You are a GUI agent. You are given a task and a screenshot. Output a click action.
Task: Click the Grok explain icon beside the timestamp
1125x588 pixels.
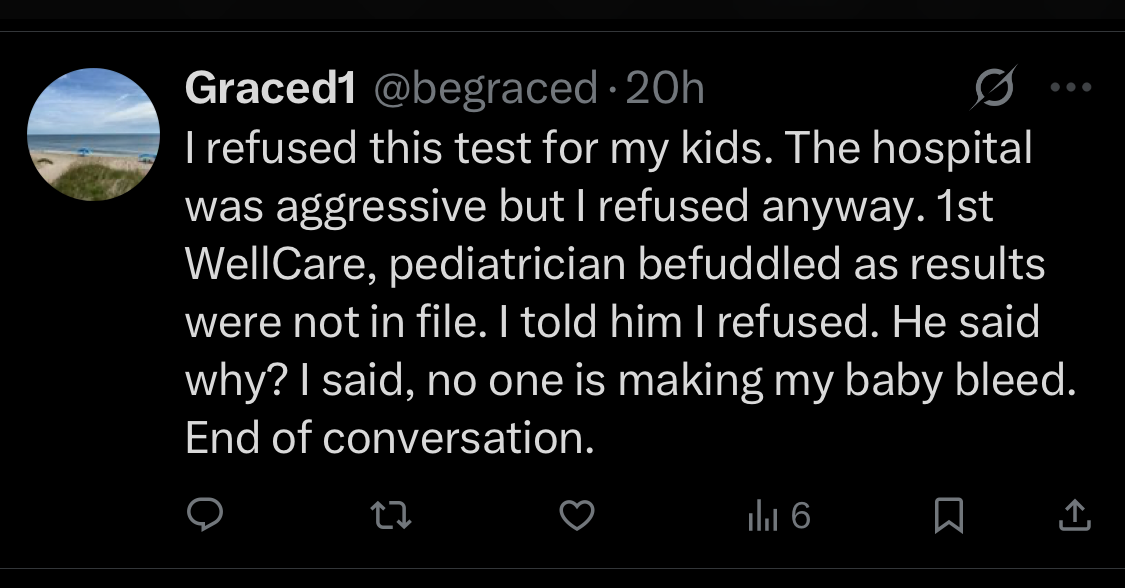click(x=995, y=89)
